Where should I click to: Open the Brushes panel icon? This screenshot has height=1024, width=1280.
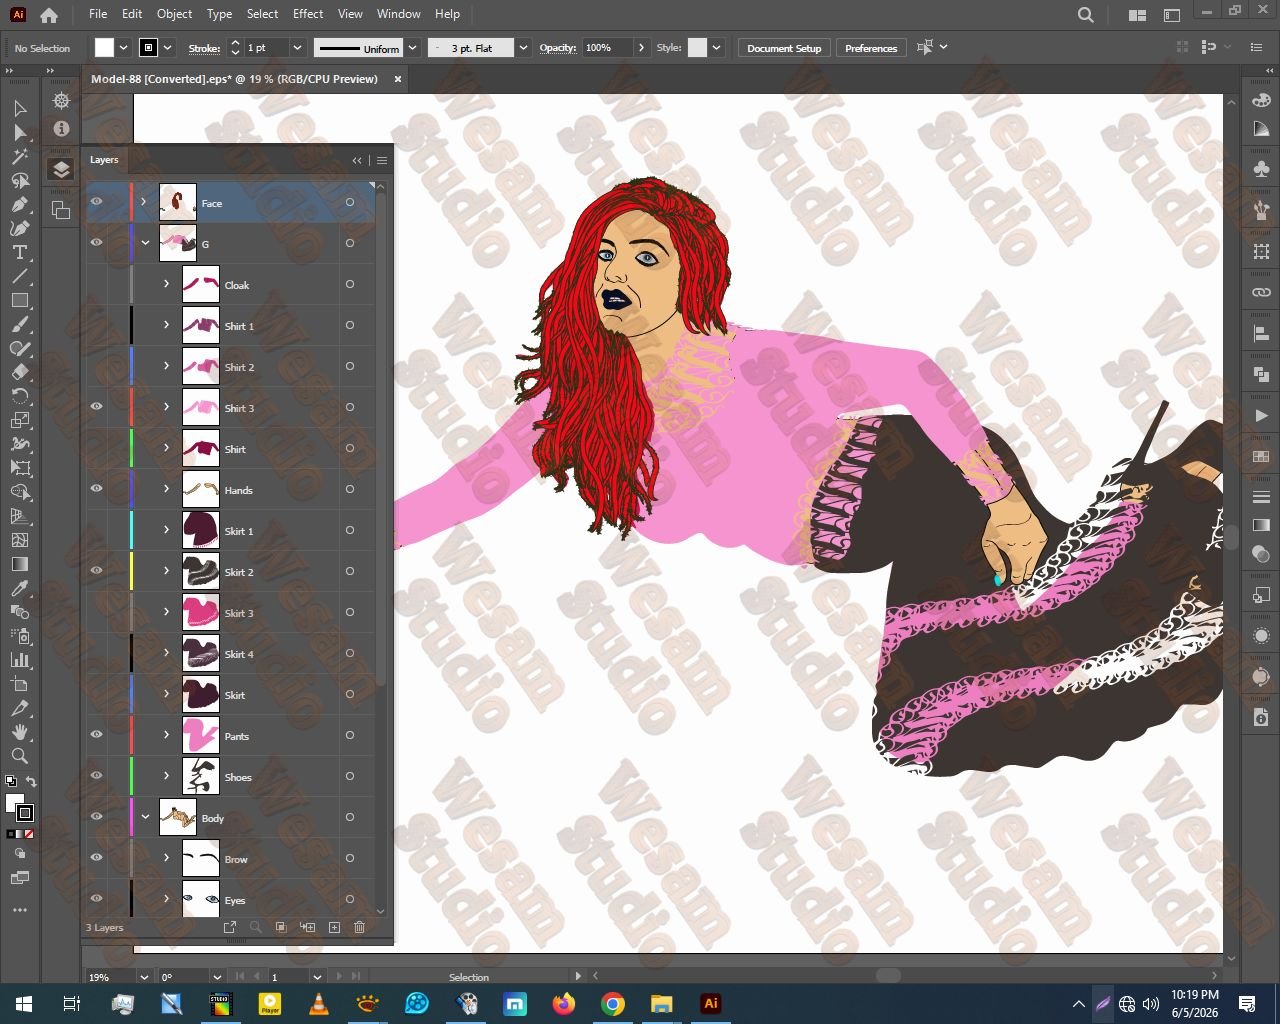1261,209
